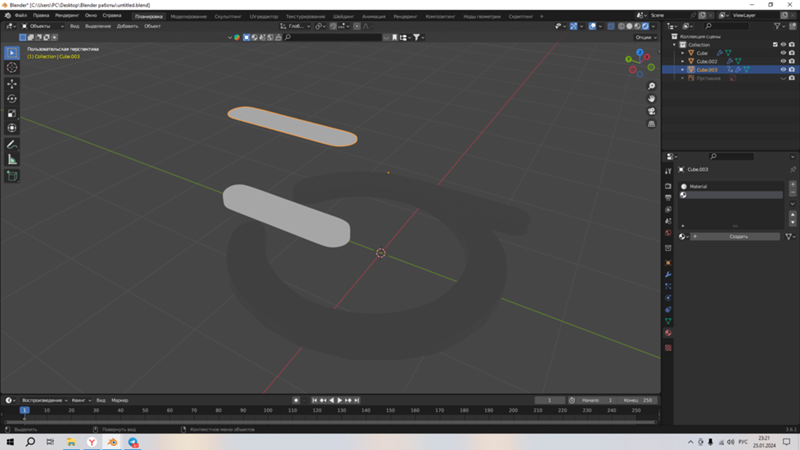Open the Правка menu
Image resolution: width=800 pixels, height=450 pixels.
41,16
